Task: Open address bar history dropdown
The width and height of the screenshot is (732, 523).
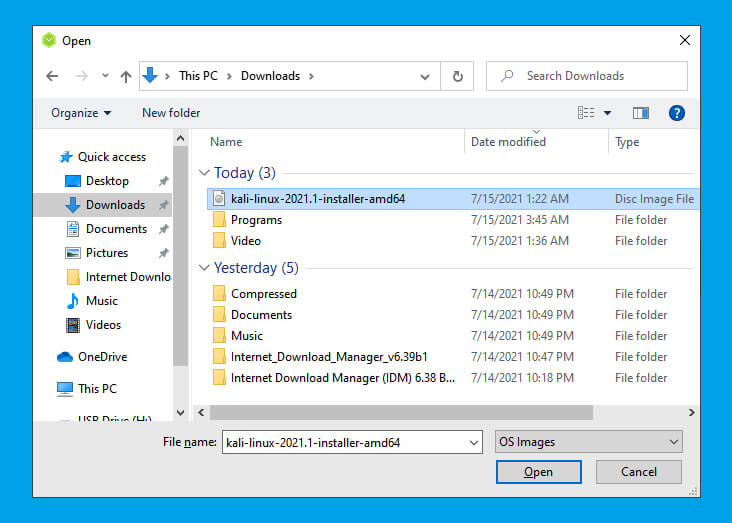Action: (425, 77)
